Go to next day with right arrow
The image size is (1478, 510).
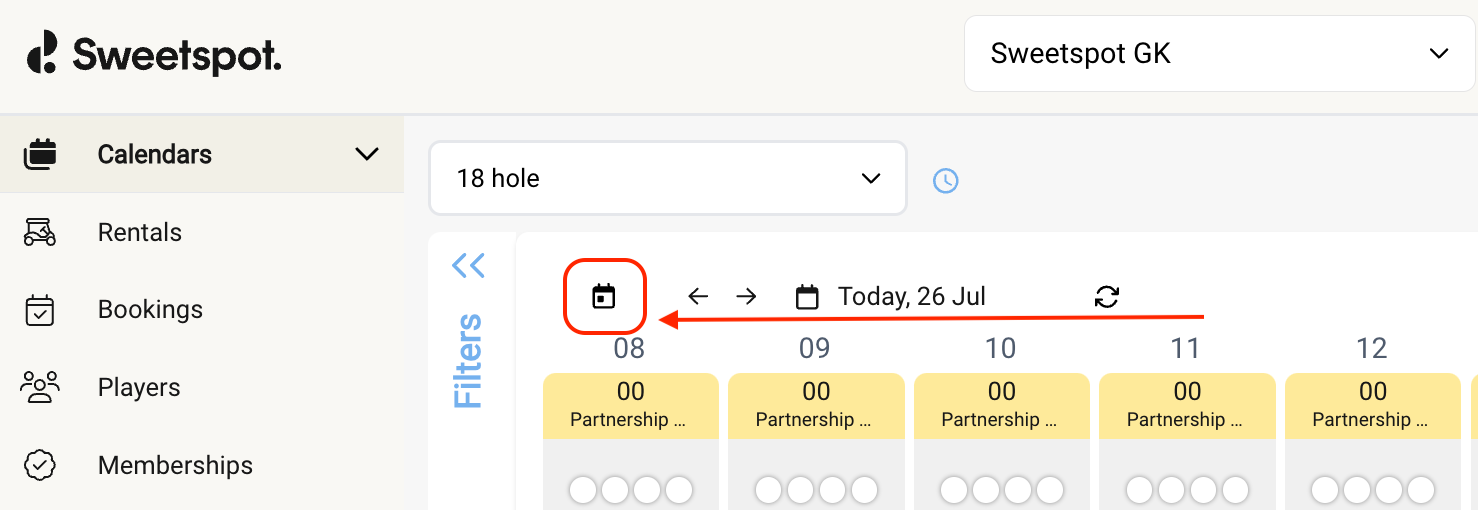click(746, 296)
